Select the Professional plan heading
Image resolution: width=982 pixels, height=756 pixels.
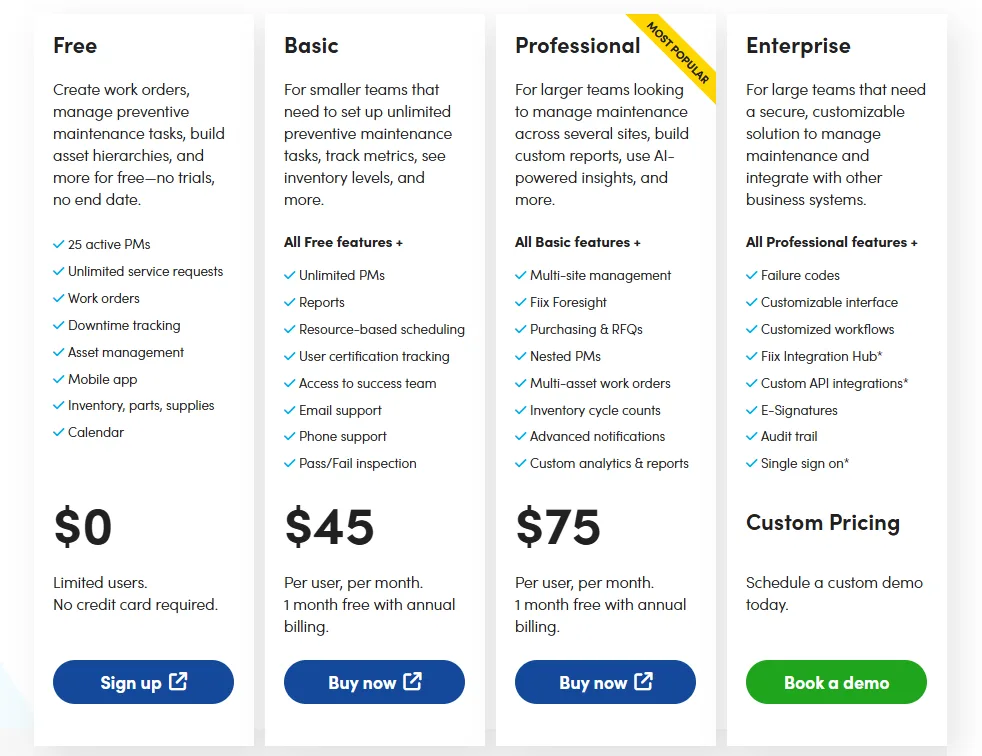click(577, 46)
